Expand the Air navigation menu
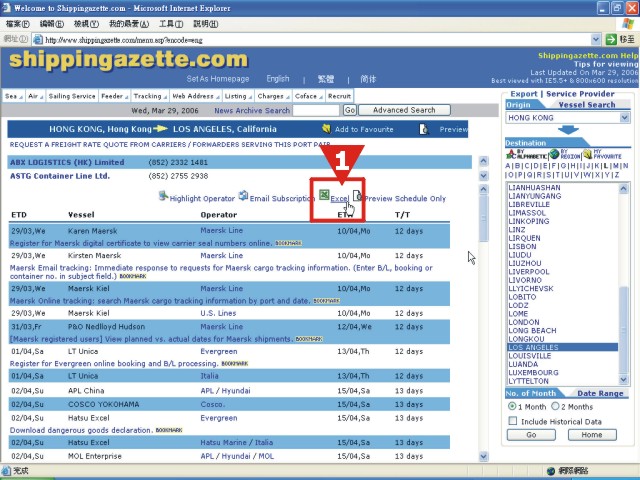The height and width of the screenshot is (480, 640). pyautogui.click(x=36, y=96)
